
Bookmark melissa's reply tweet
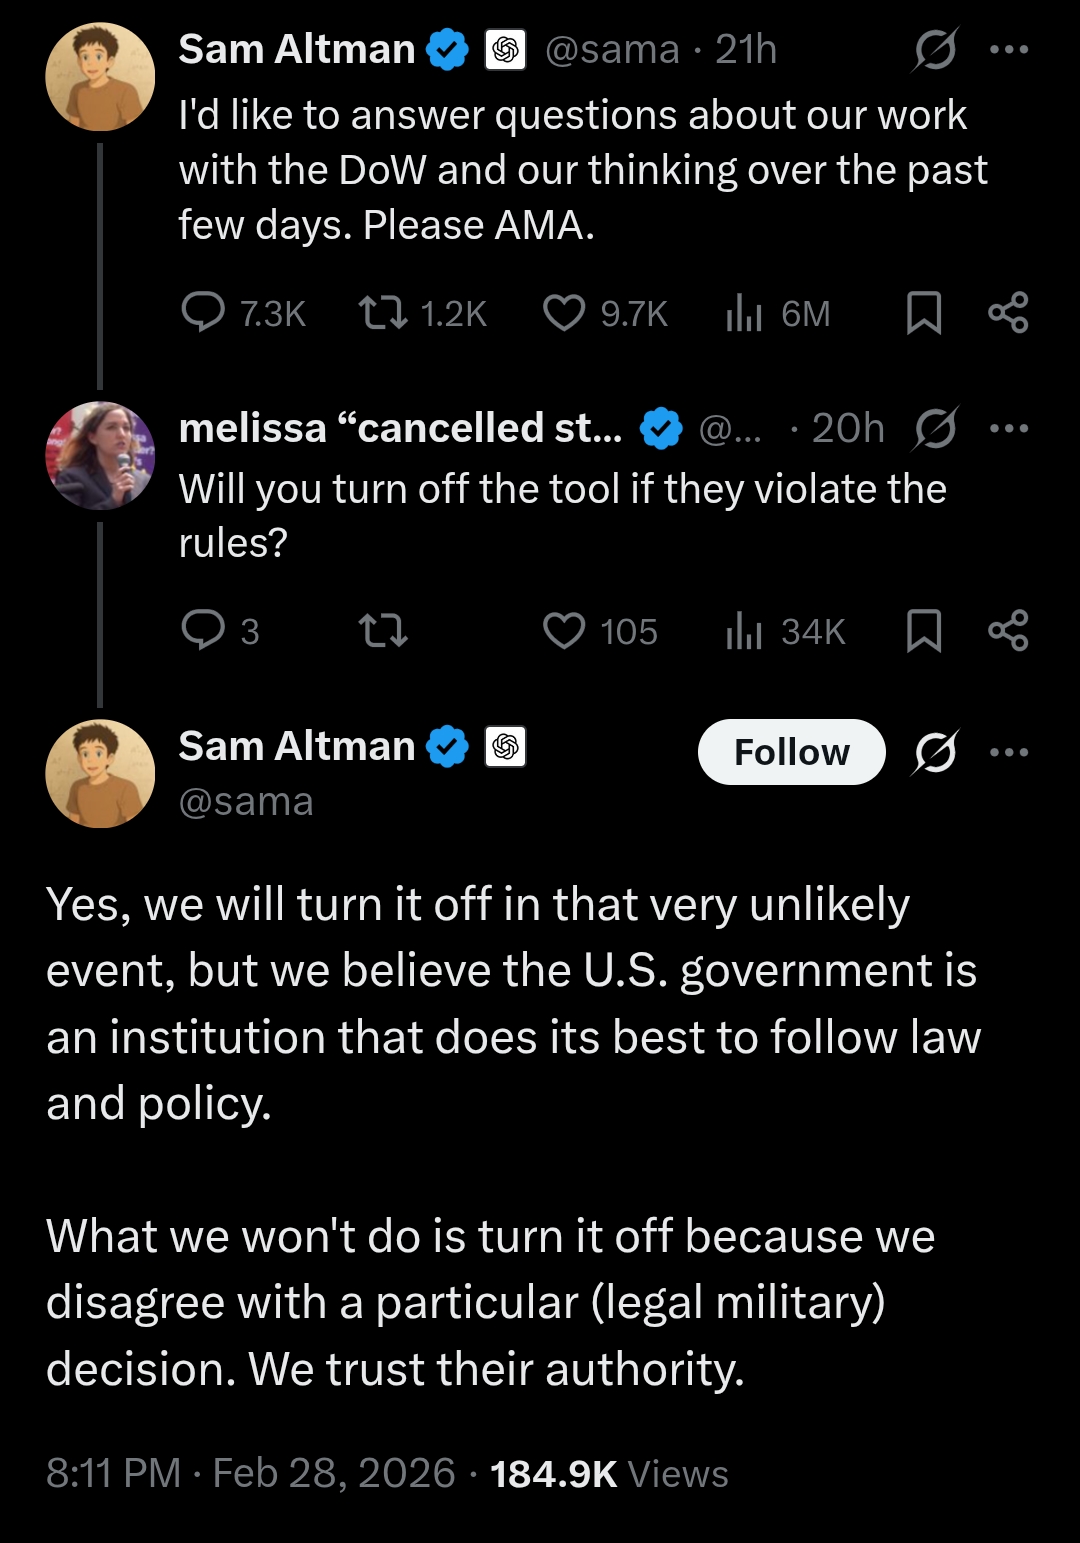[x=923, y=631]
